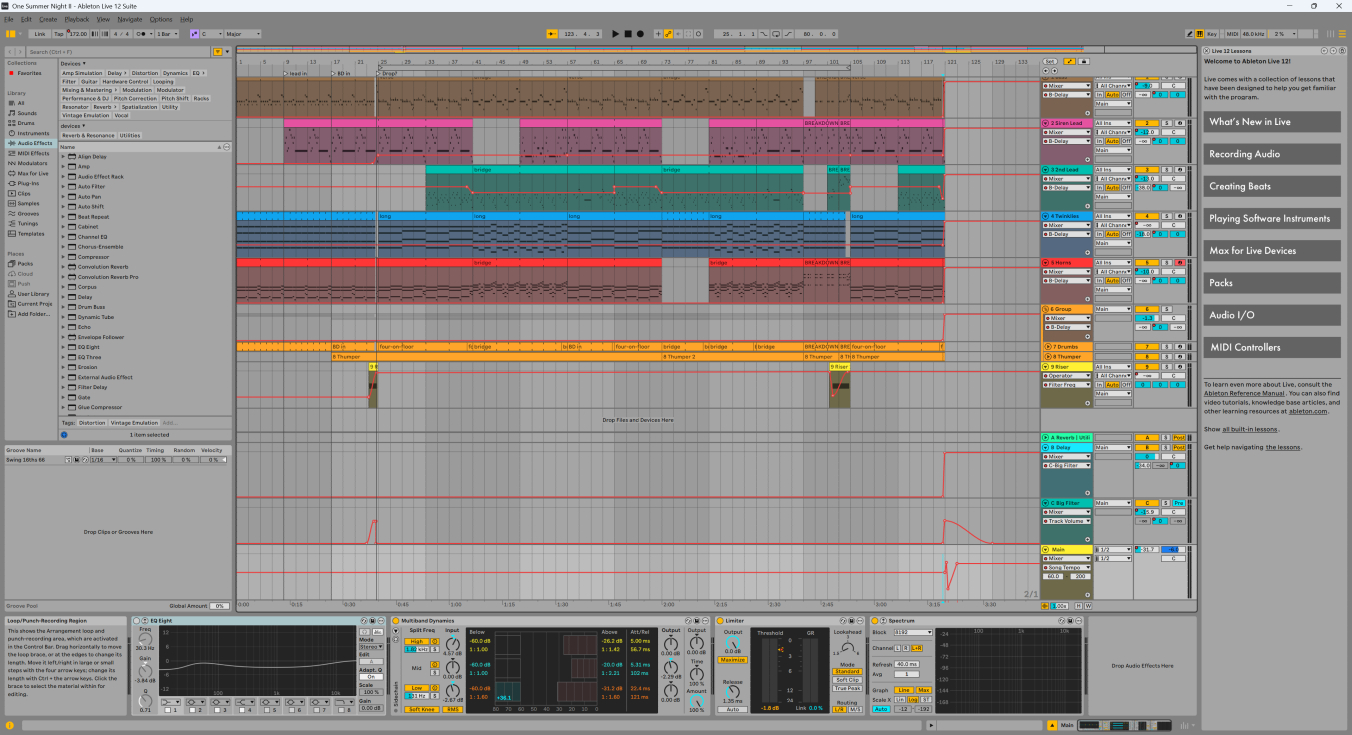Expand the Auto Filter device entry
This screenshot has height=735, width=1352.
click(x=63, y=187)
